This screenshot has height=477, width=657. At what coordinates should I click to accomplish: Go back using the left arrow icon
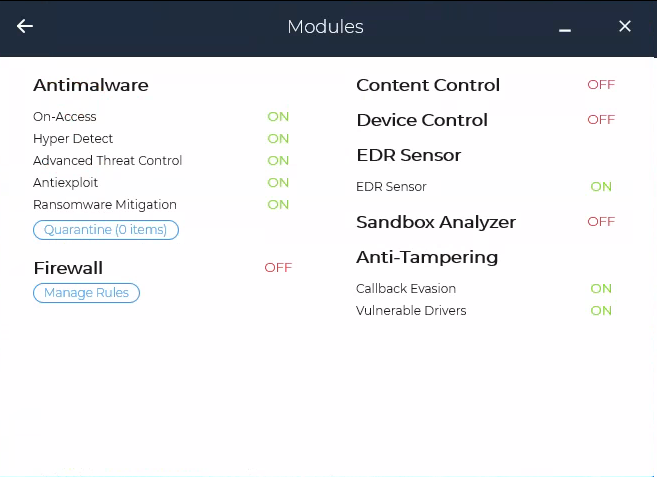tap(25, 26)
